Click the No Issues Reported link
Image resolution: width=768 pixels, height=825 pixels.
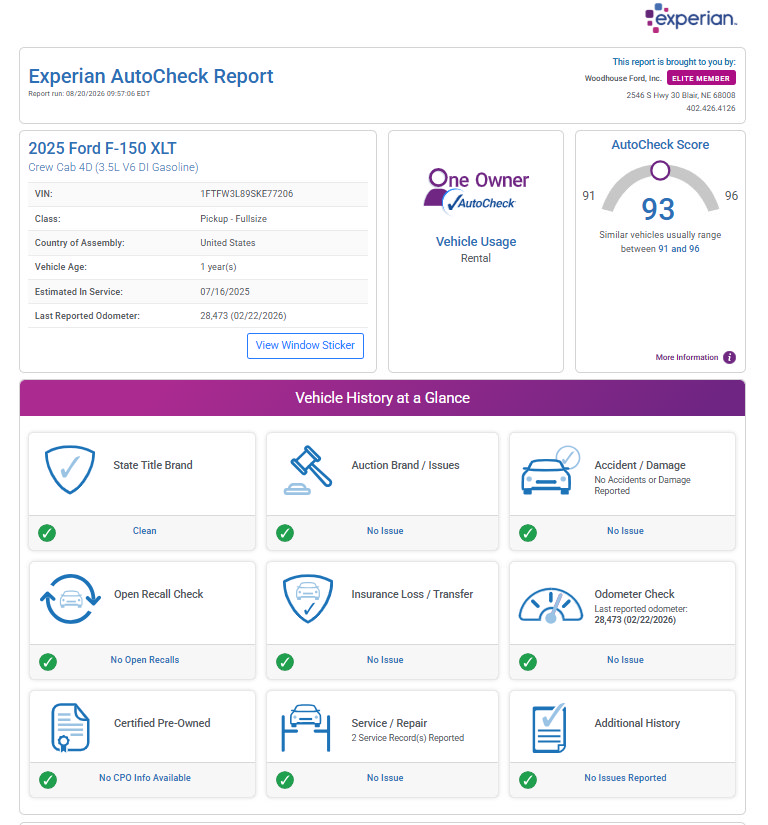pyautogui.click(x=625, y=778)
